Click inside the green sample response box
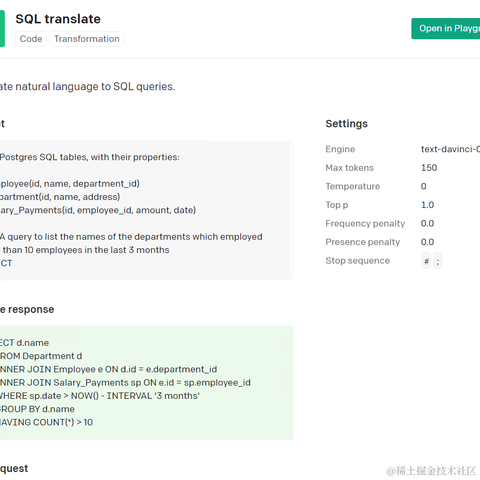 [146, 382]
